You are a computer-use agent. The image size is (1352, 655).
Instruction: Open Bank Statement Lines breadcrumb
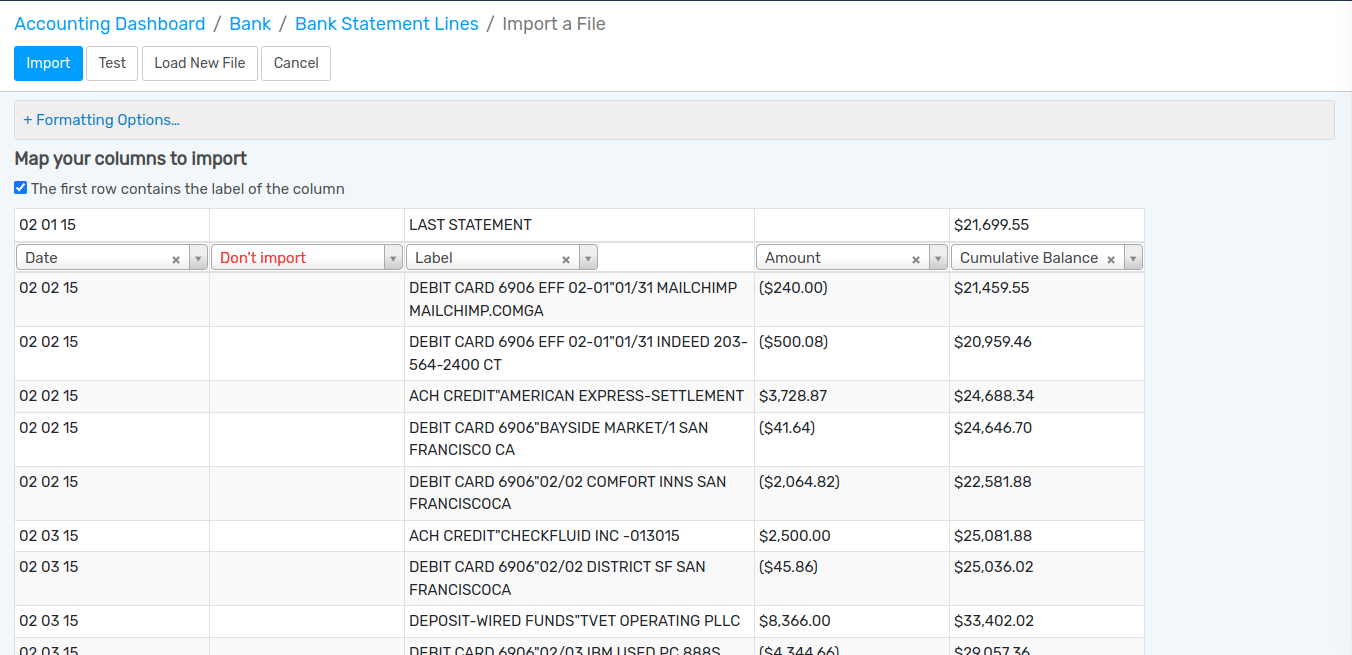tap(387, 24)
